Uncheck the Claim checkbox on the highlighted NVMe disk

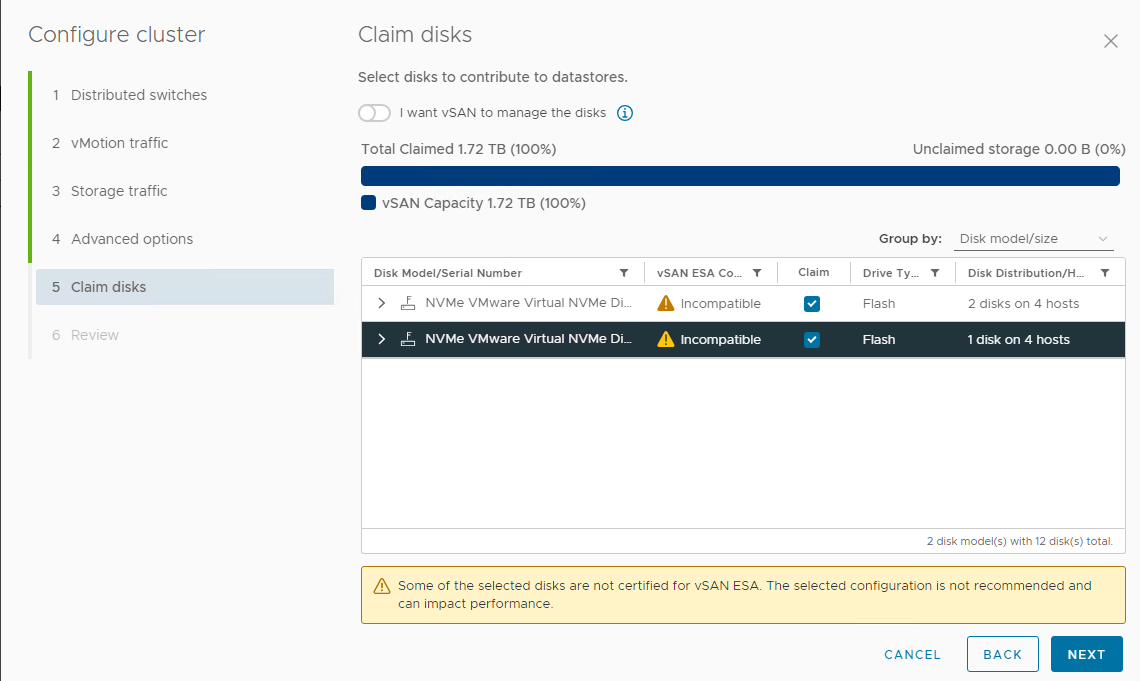click(x=812, y=339)
